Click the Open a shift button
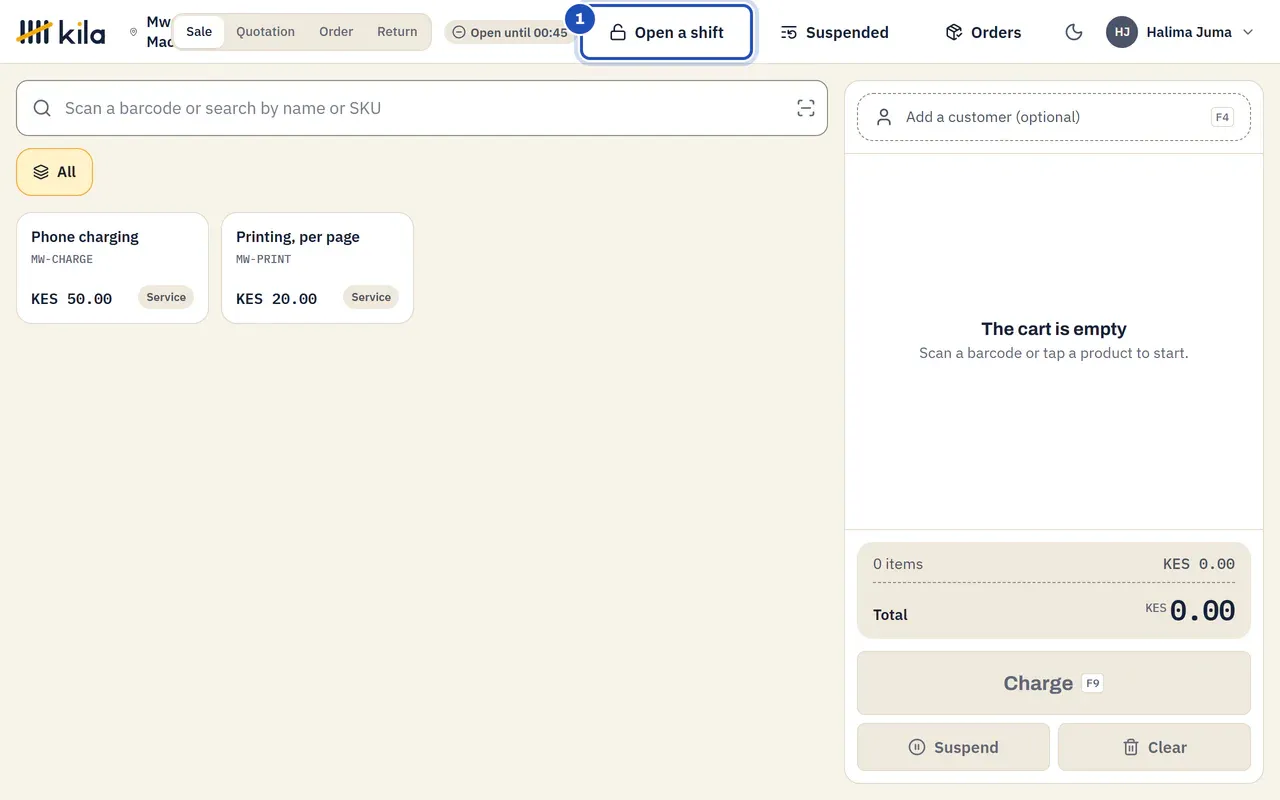Screen dimensions: 1280x800 [x=666, y=32]
